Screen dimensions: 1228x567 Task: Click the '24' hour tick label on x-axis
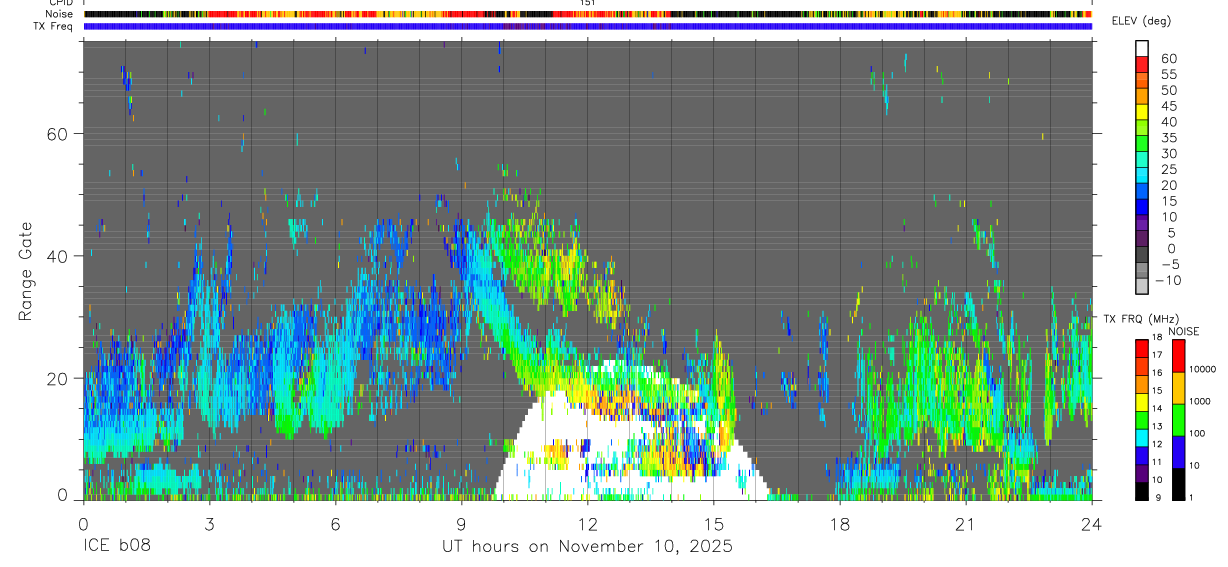pos(1092,523)
